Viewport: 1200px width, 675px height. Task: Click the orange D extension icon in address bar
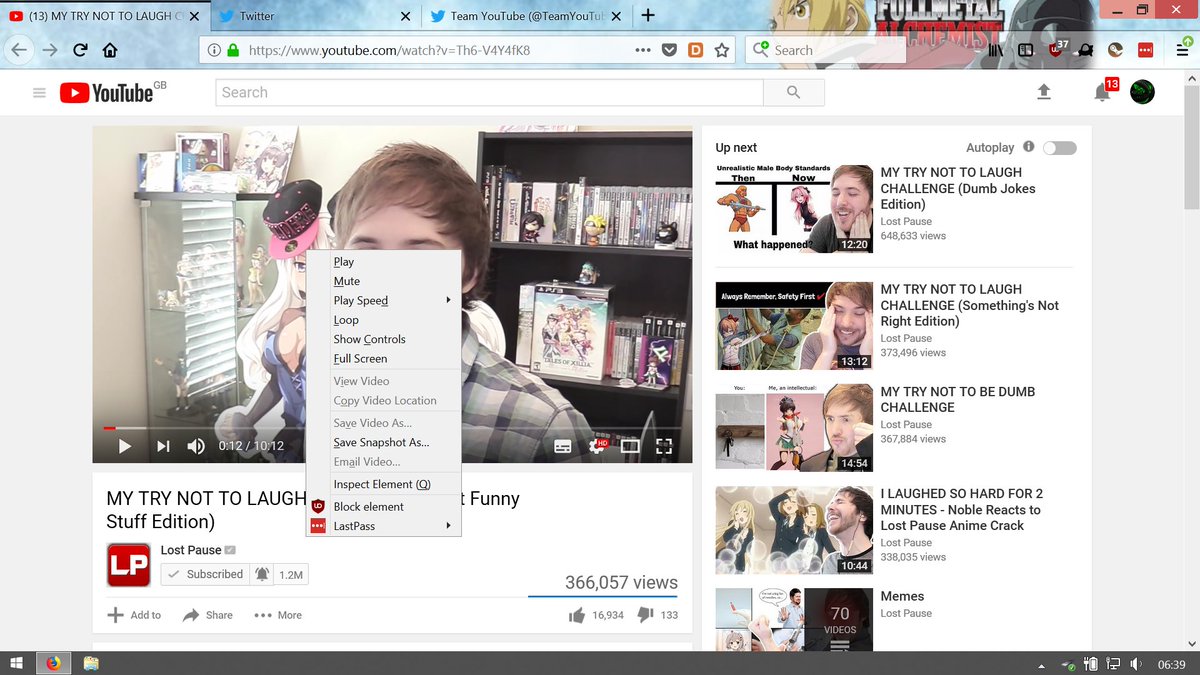coord(695,50)
